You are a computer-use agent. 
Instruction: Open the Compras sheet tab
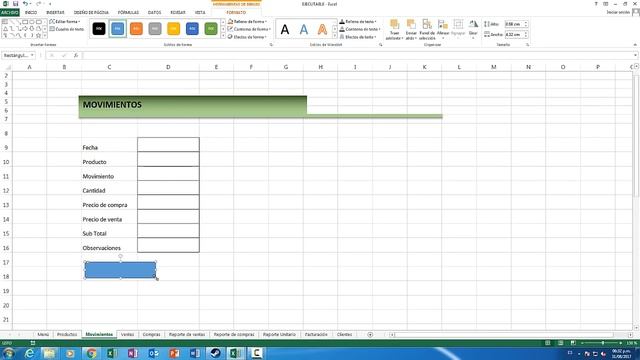151,334
